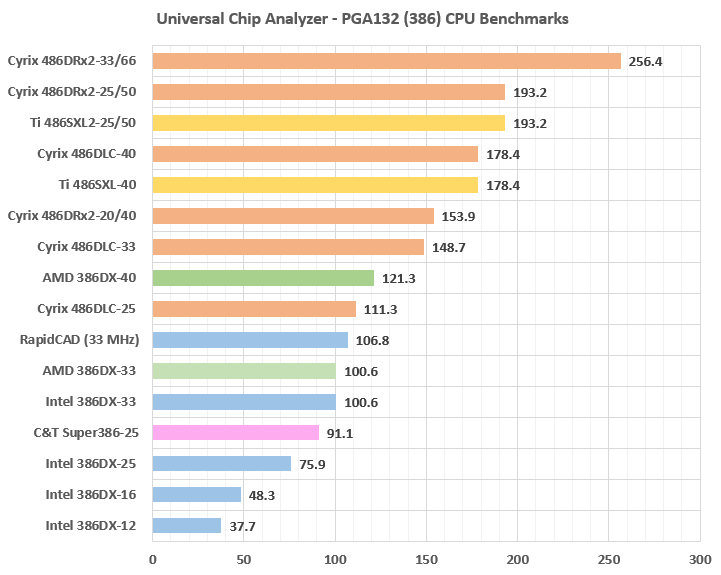The image size is (721, 575).
Task: Select the 75.9 data value
Action: [312, 464]
